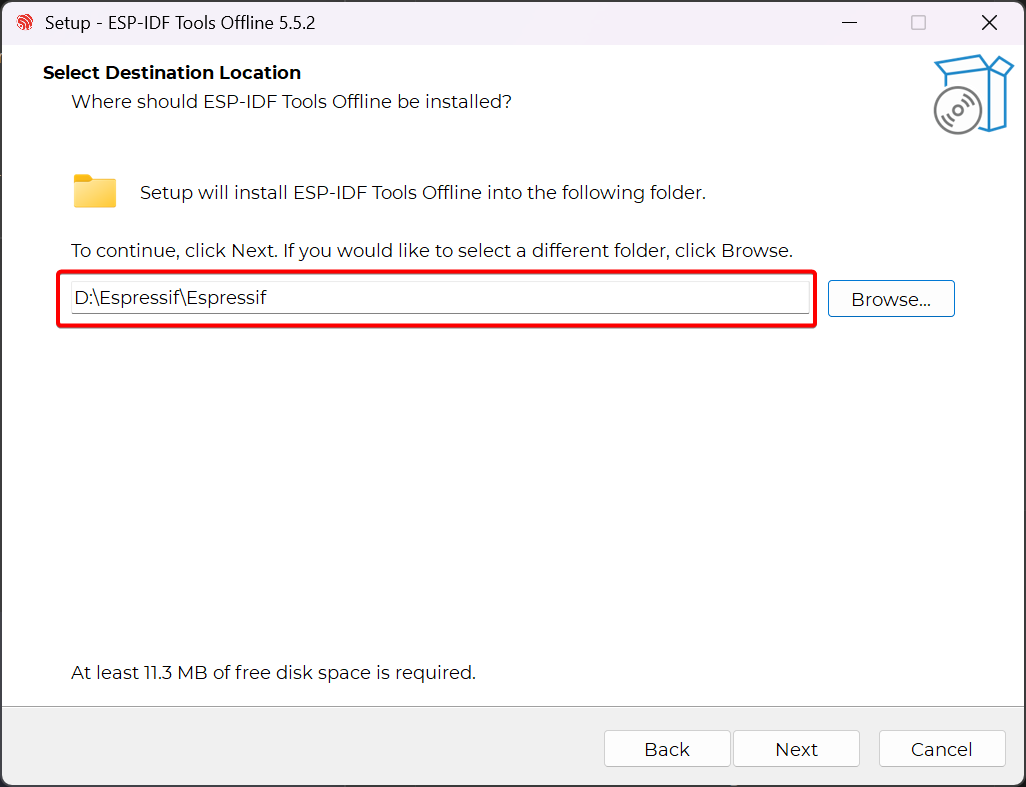This screenshot has height=787, width=1026.
Task: Click the free disk space requirement text
Action: pos(273,673)
